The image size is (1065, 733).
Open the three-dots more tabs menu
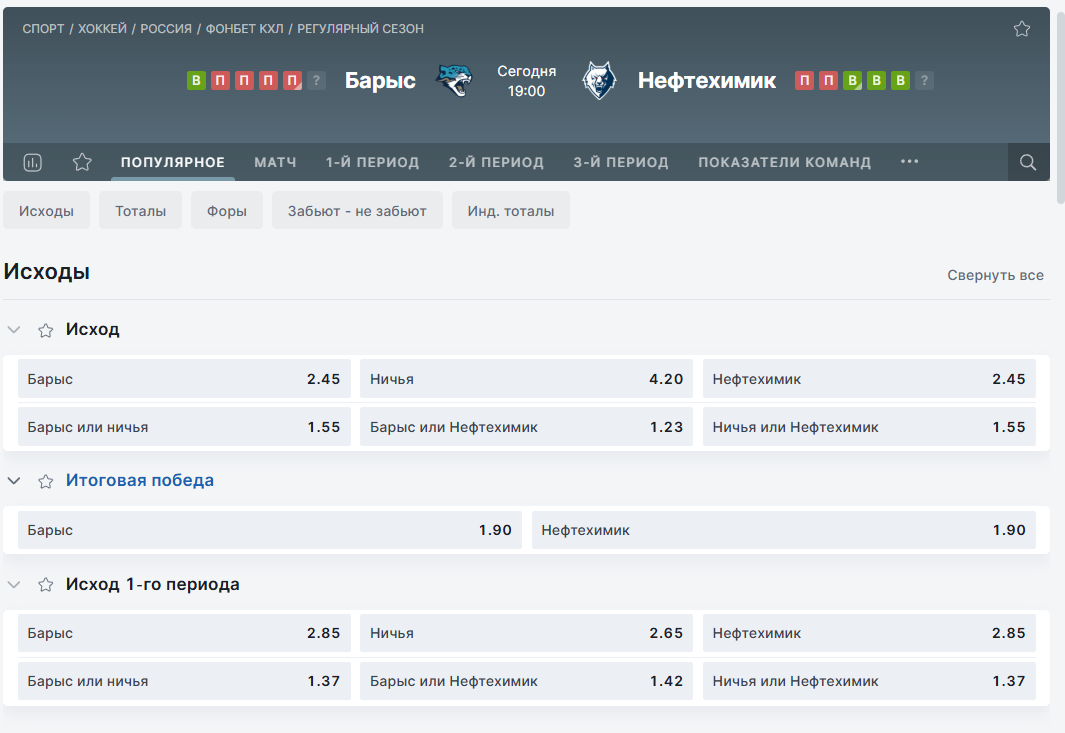coord(909,162)
